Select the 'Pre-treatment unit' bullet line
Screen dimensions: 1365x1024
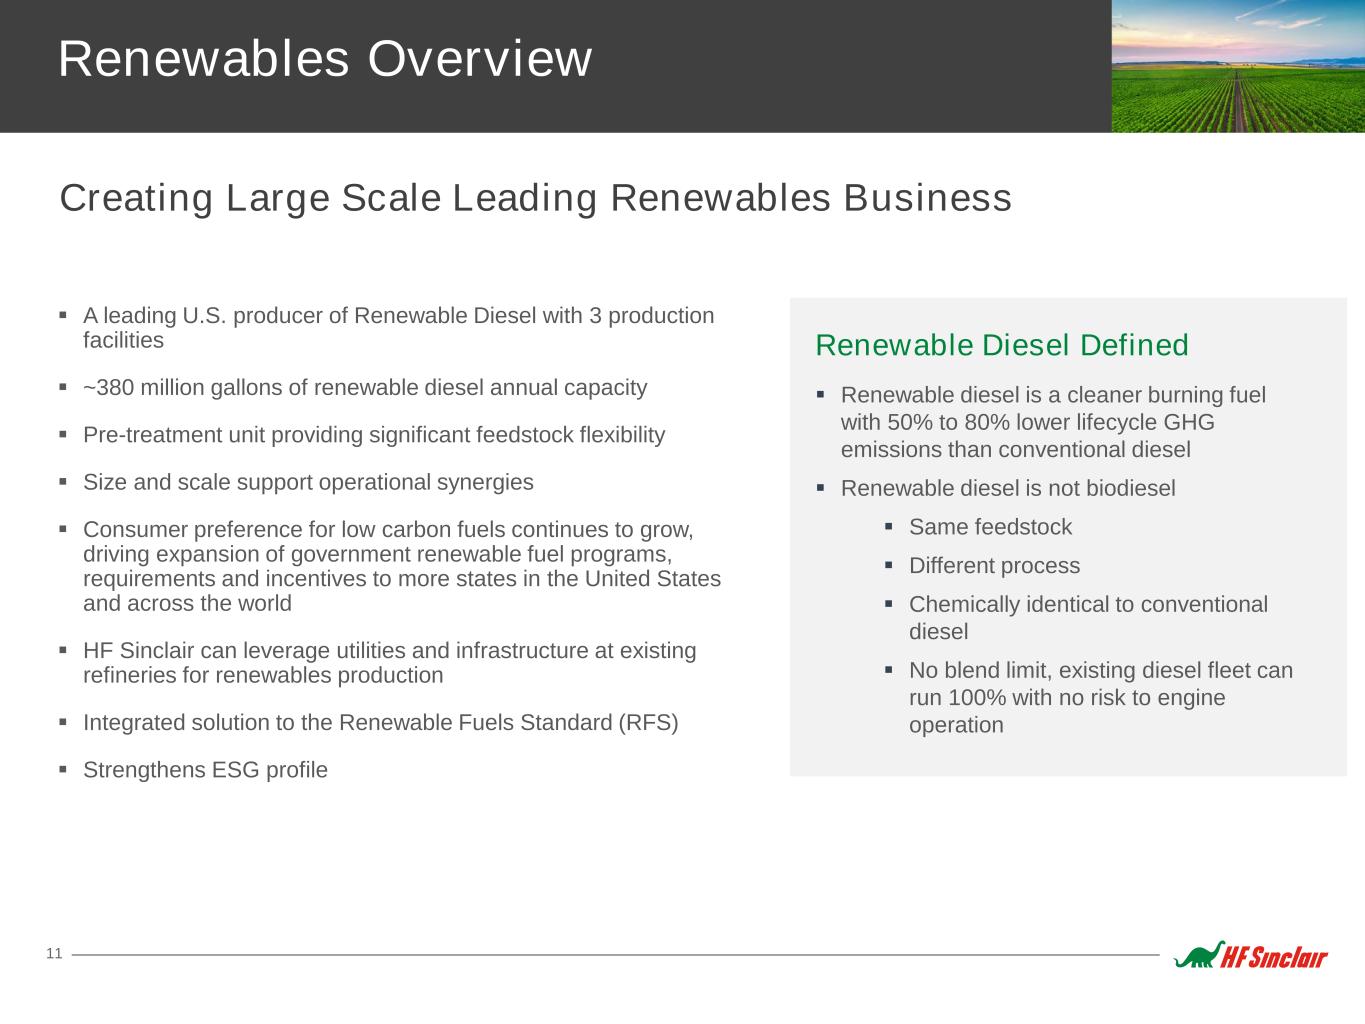click(373, 435)
